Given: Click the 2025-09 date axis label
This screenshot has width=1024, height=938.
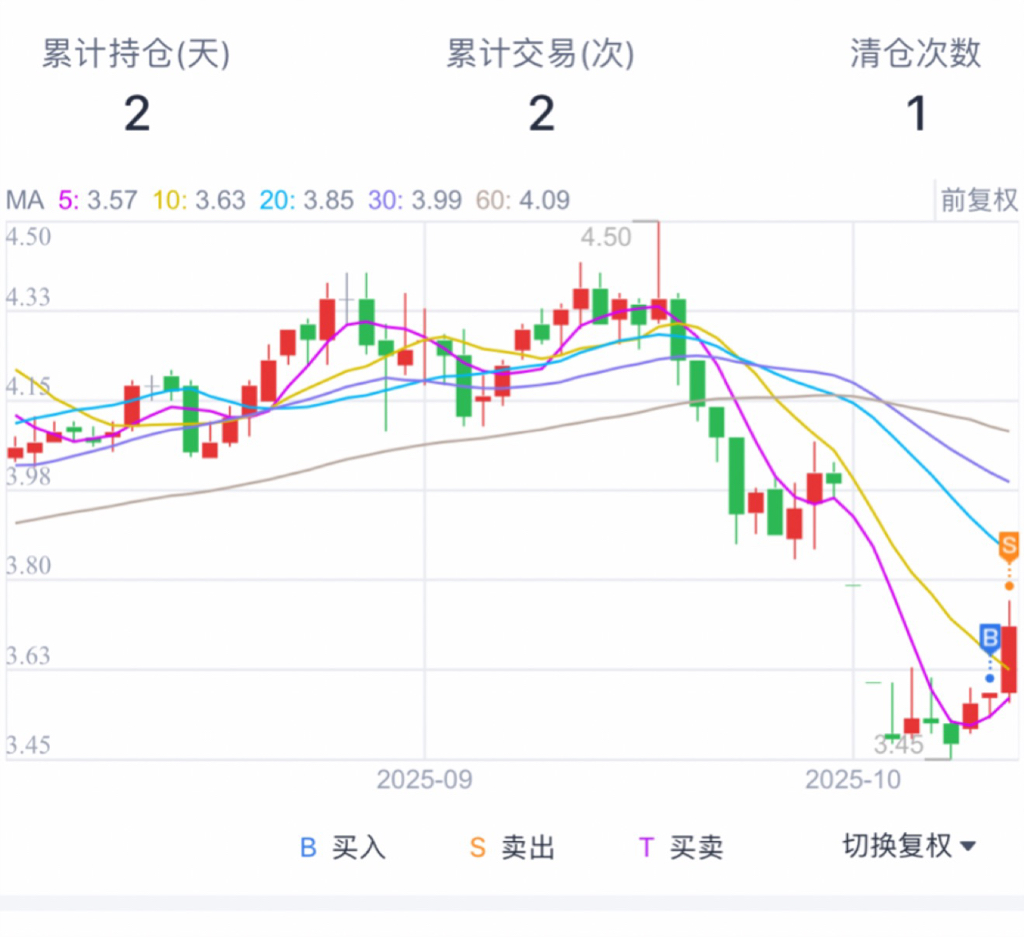Looking at the screenshot, I should point(424,779).
